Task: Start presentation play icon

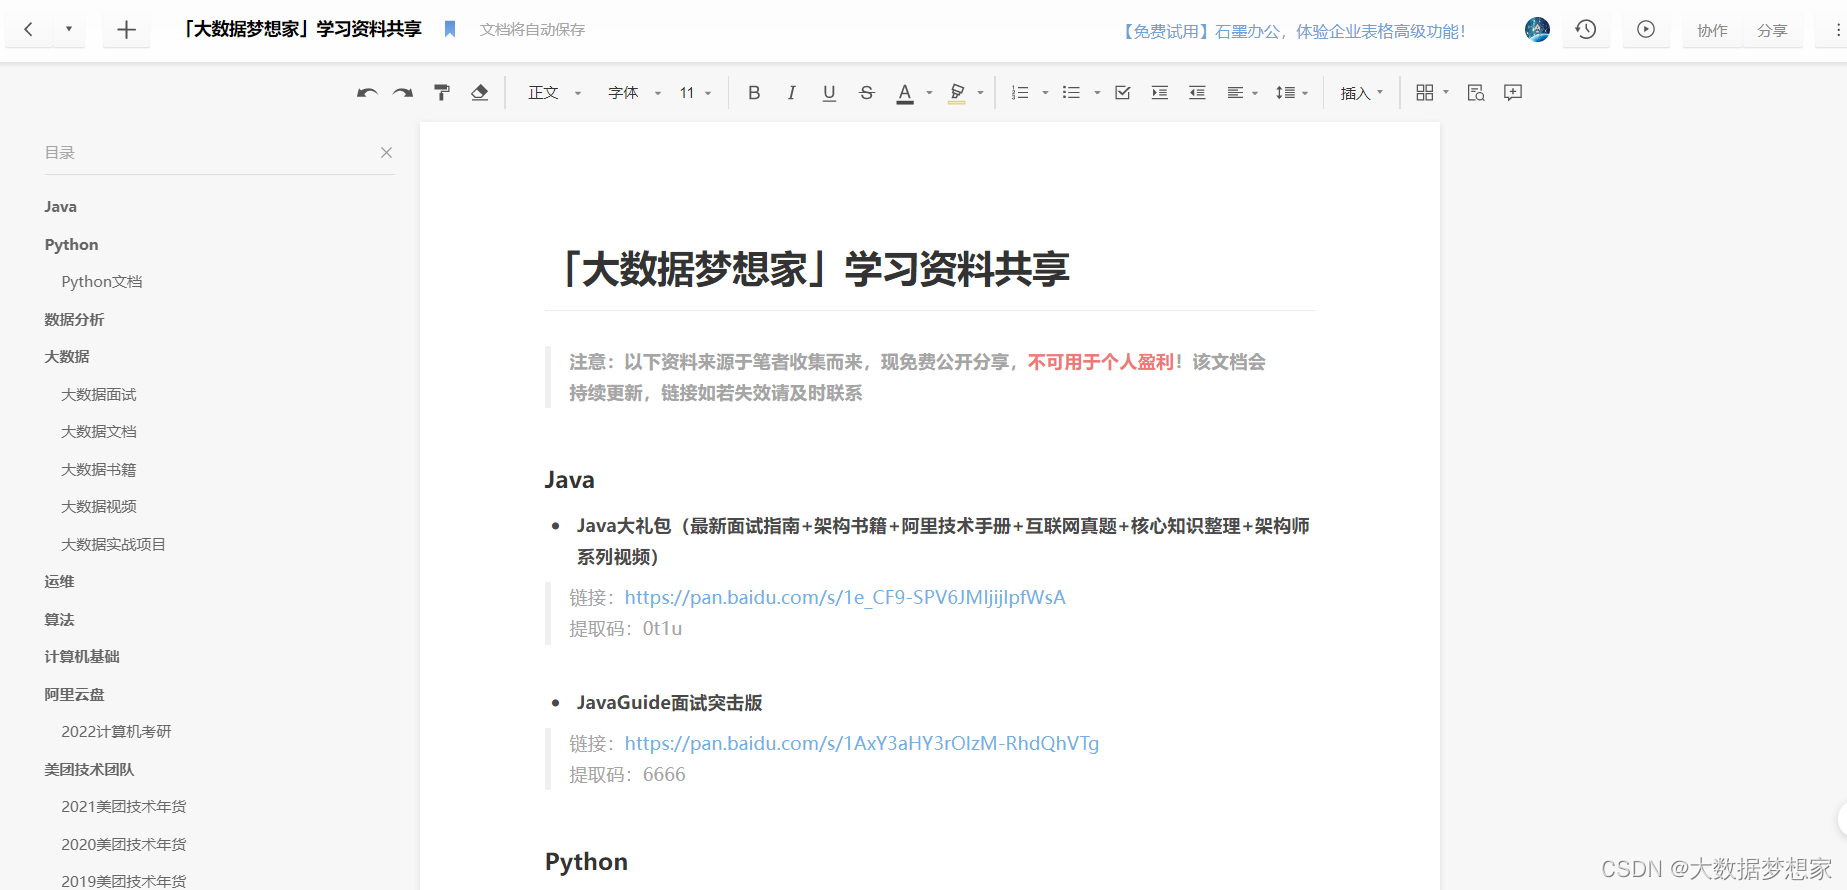Action: pos(1646,30)
